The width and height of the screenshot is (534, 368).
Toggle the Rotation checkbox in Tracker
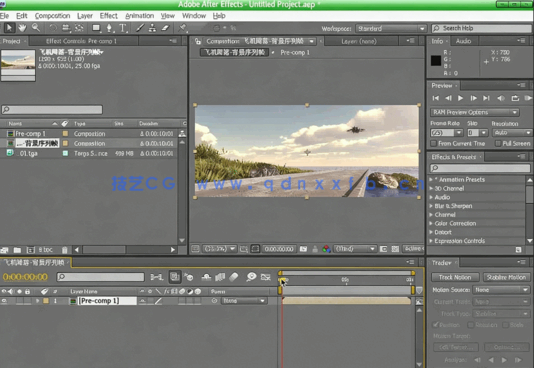471,325
